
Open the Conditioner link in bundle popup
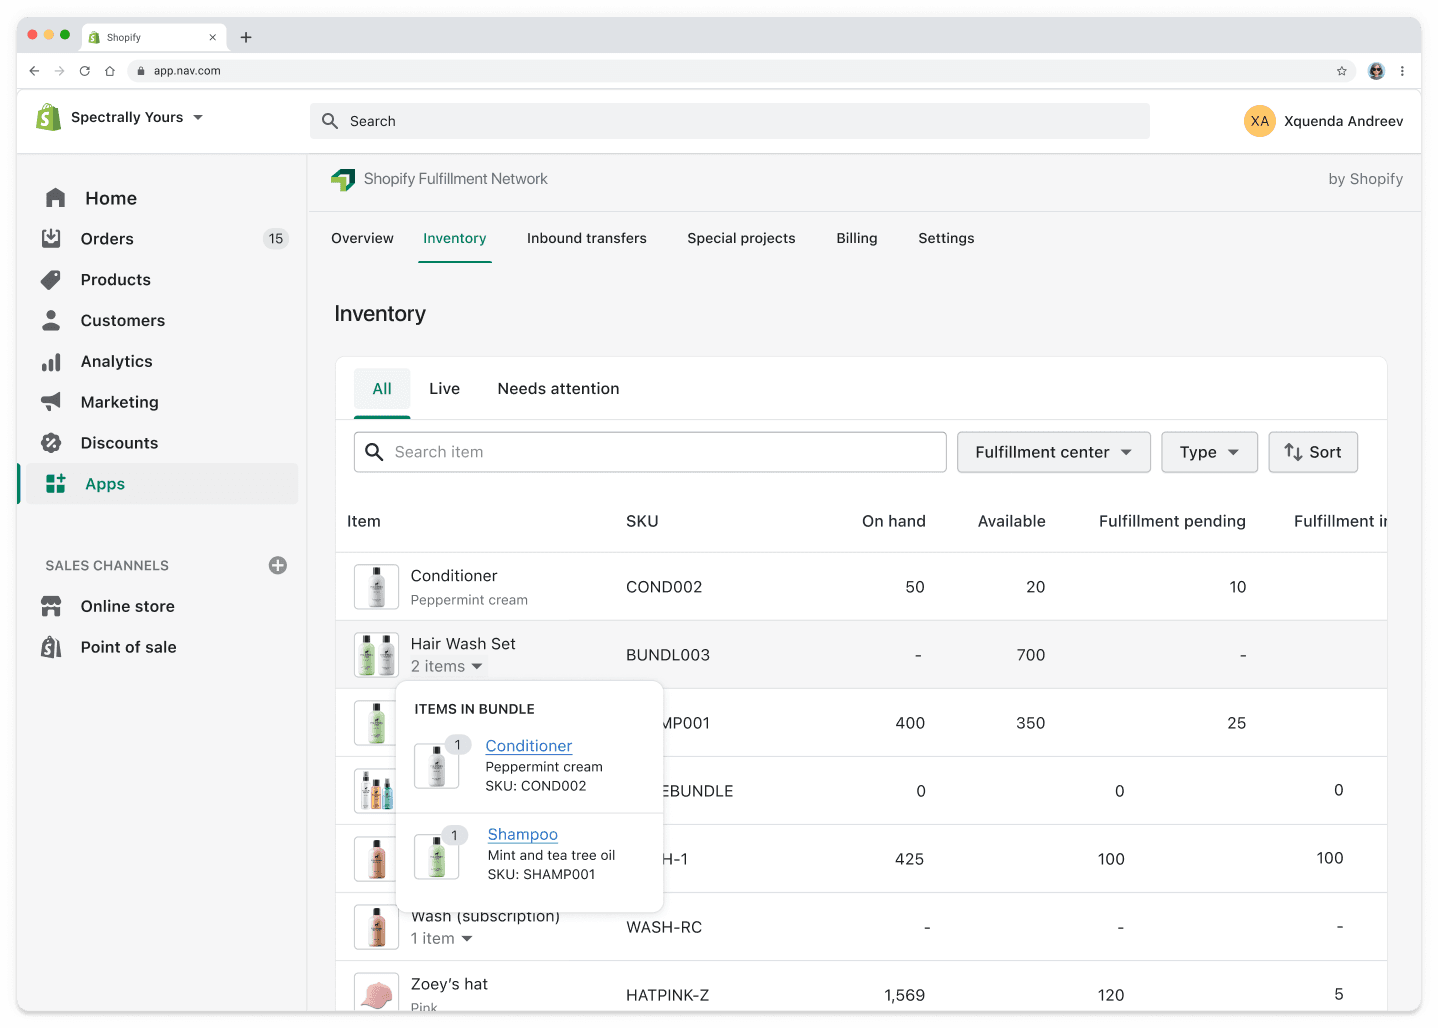[529, 746]
